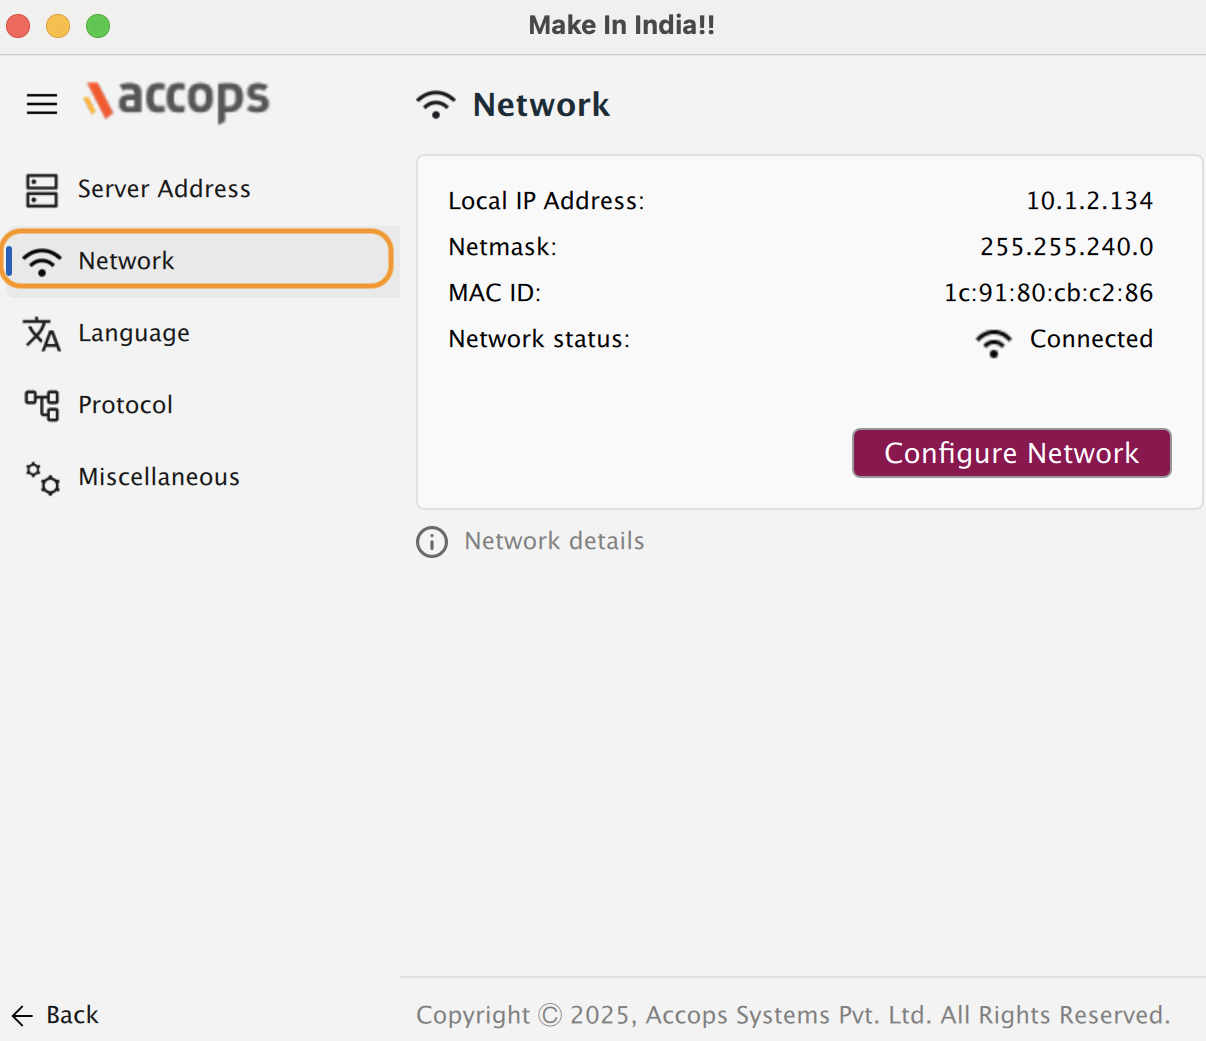
Task: Click the Miscellaneous gears icon
Action: pos(42,478)
